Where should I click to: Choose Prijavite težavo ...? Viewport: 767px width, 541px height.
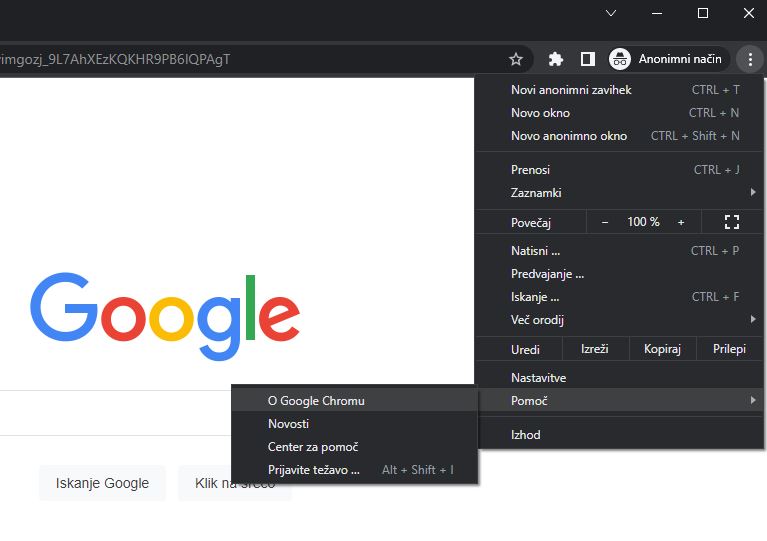(x=354, y=470)
